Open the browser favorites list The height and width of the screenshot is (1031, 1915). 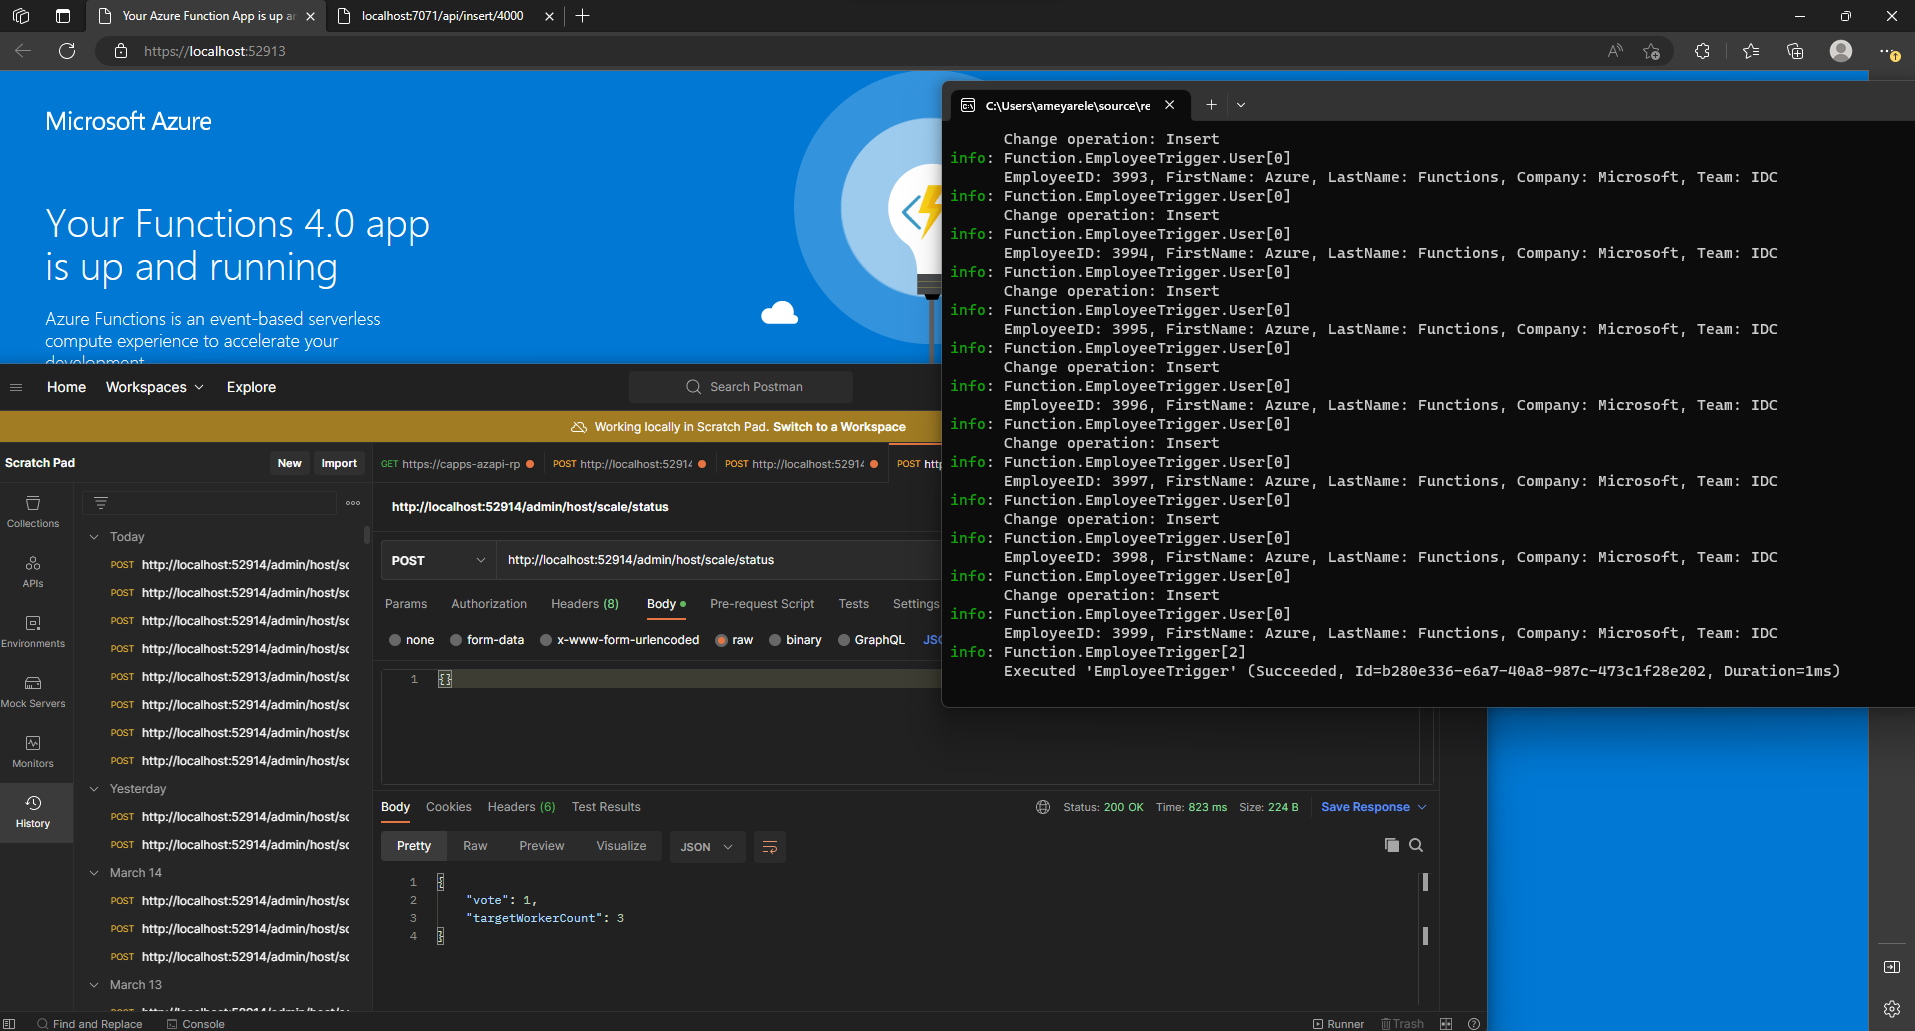(x=1751, y=51)
